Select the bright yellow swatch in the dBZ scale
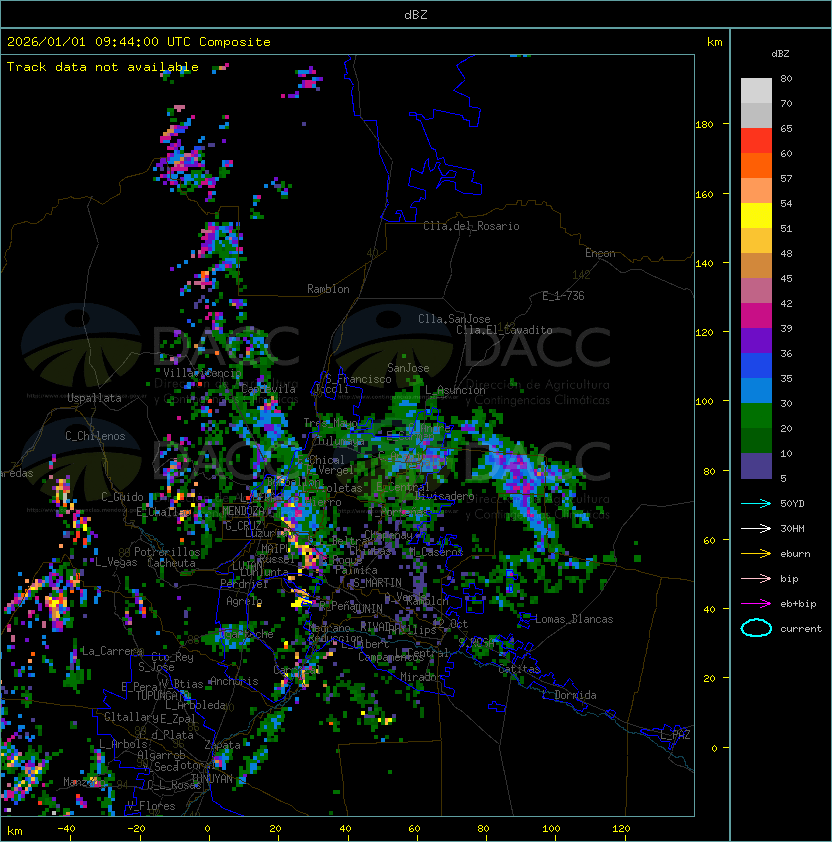 point(756,215)
